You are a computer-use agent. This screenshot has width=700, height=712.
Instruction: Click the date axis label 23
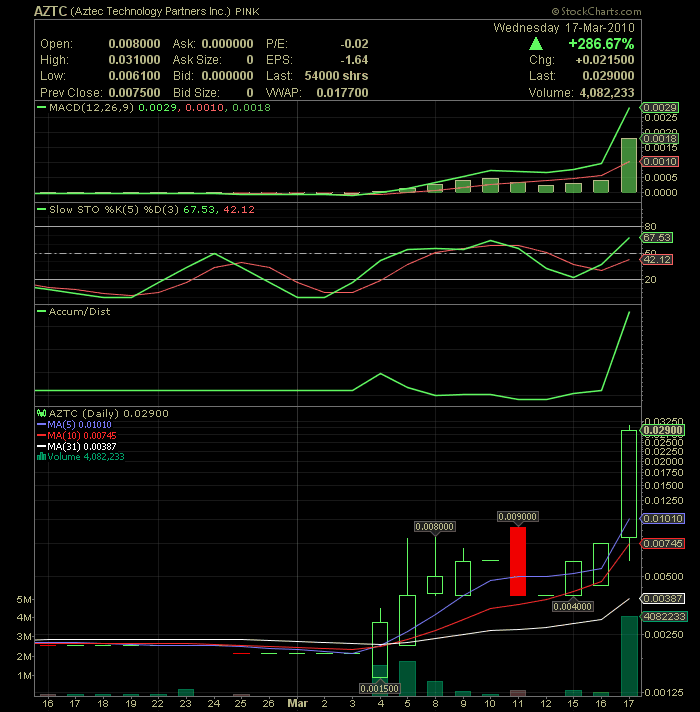(185, 703)
